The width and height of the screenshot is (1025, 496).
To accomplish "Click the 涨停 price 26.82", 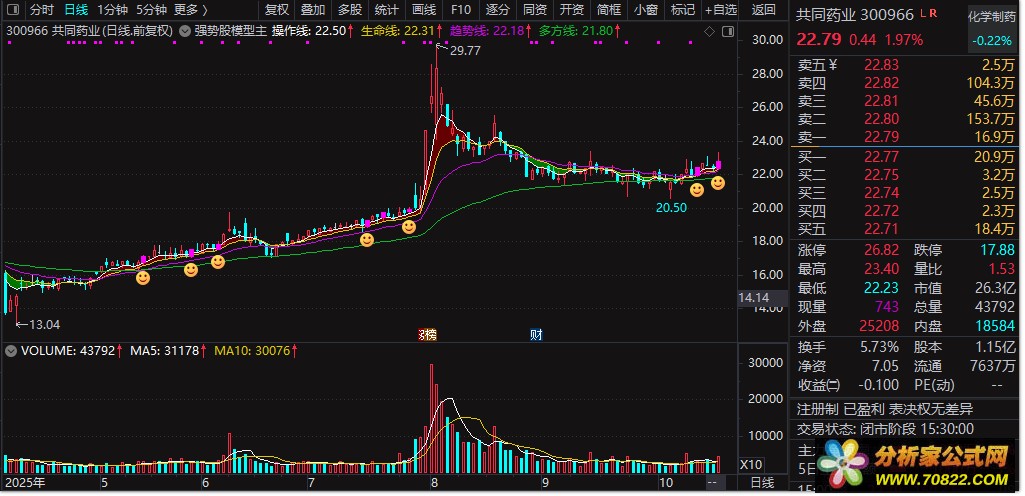I will [x=881, y=250].
